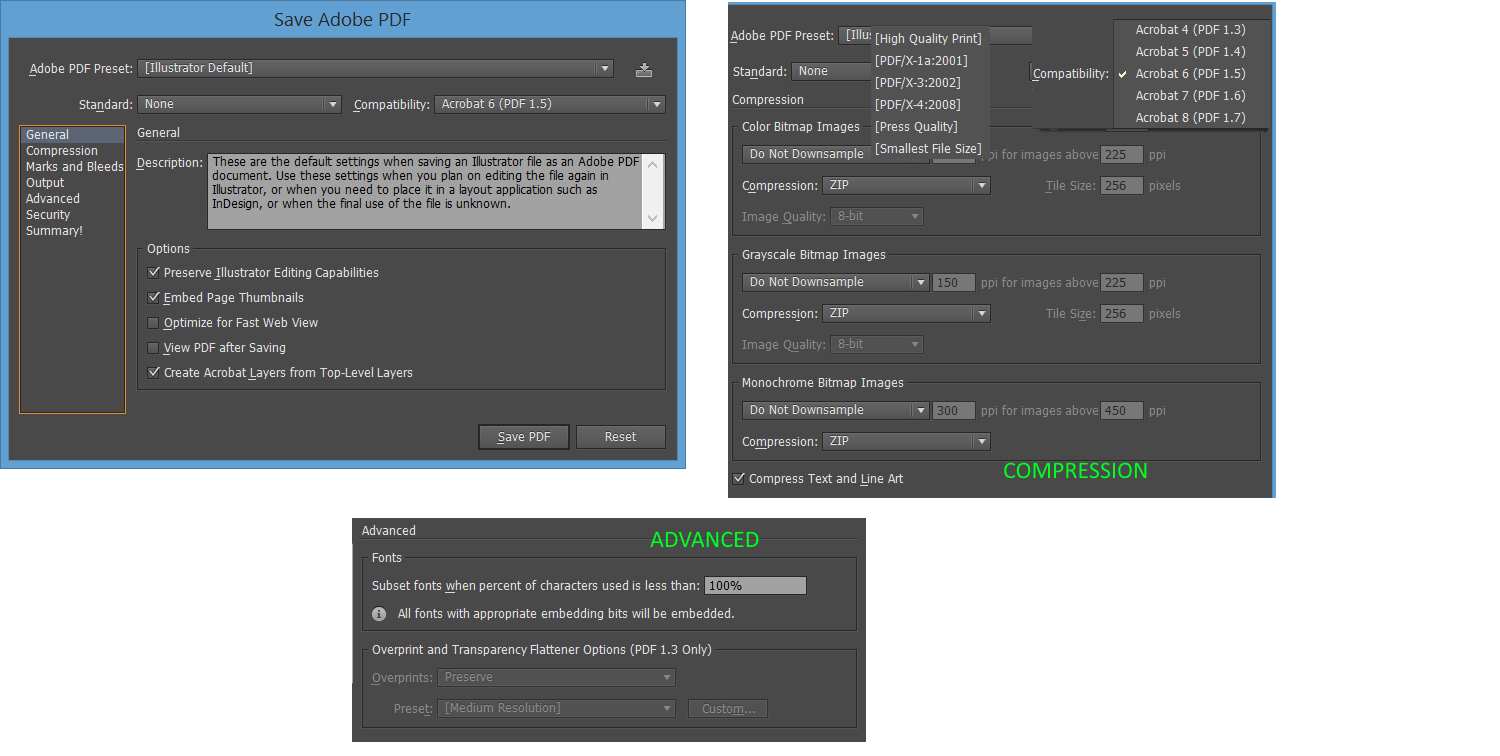Enable Optimize for Fast Web View
The image size is (1500, 756).
tap(153, 322)
